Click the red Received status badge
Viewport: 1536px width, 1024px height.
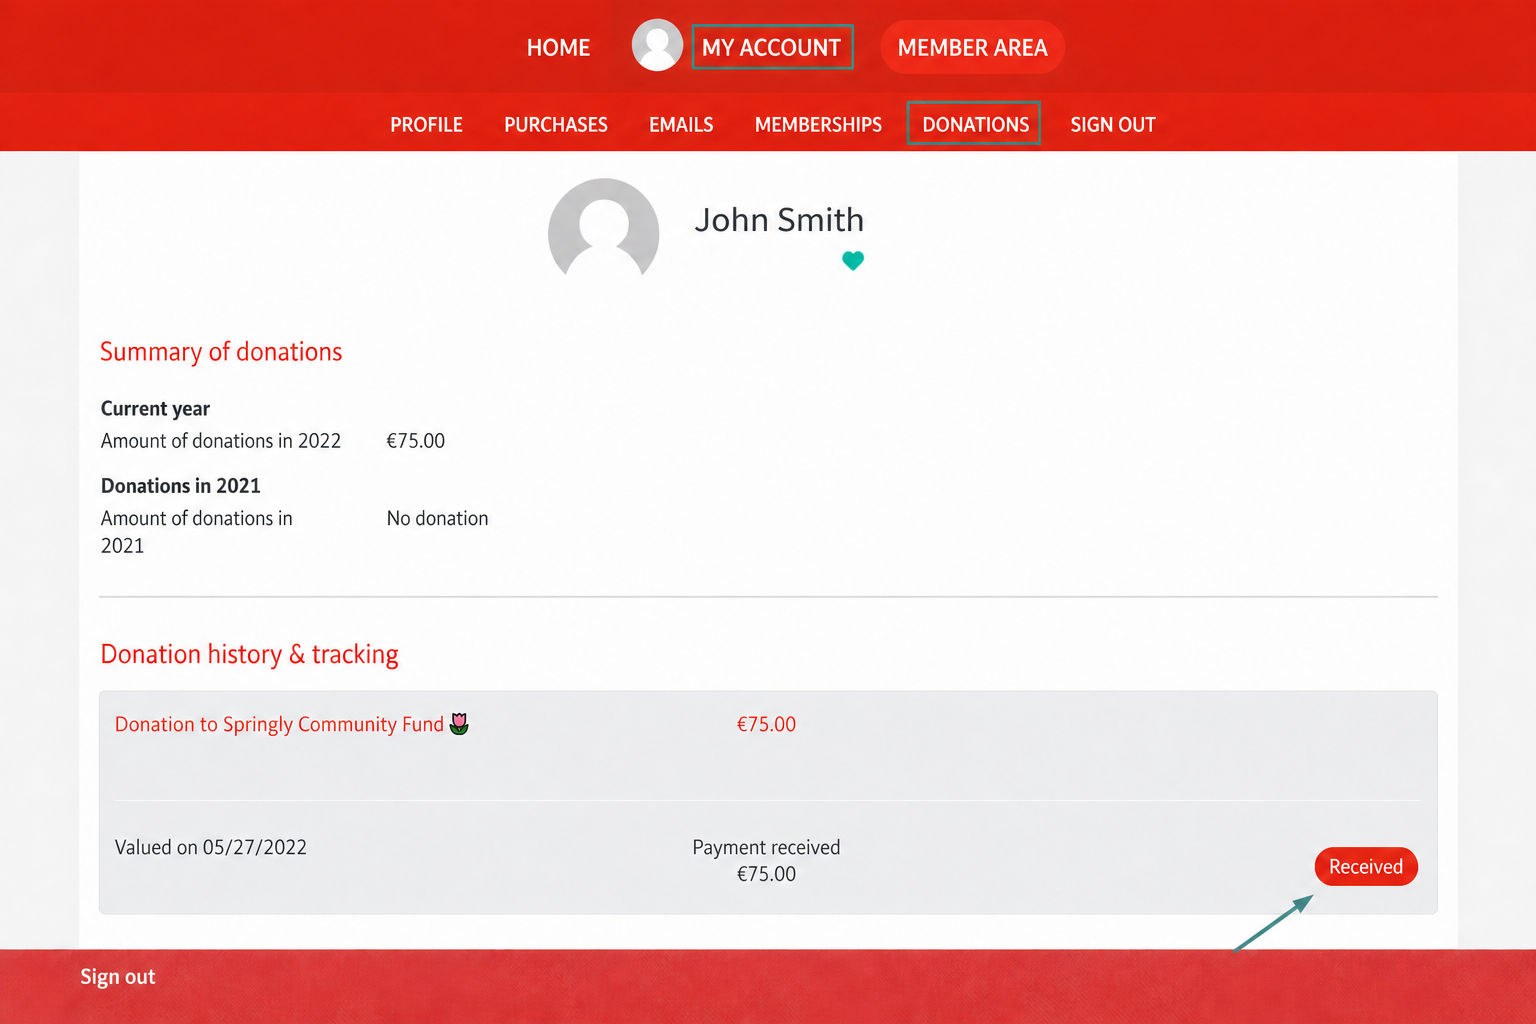pos(1366,867)
